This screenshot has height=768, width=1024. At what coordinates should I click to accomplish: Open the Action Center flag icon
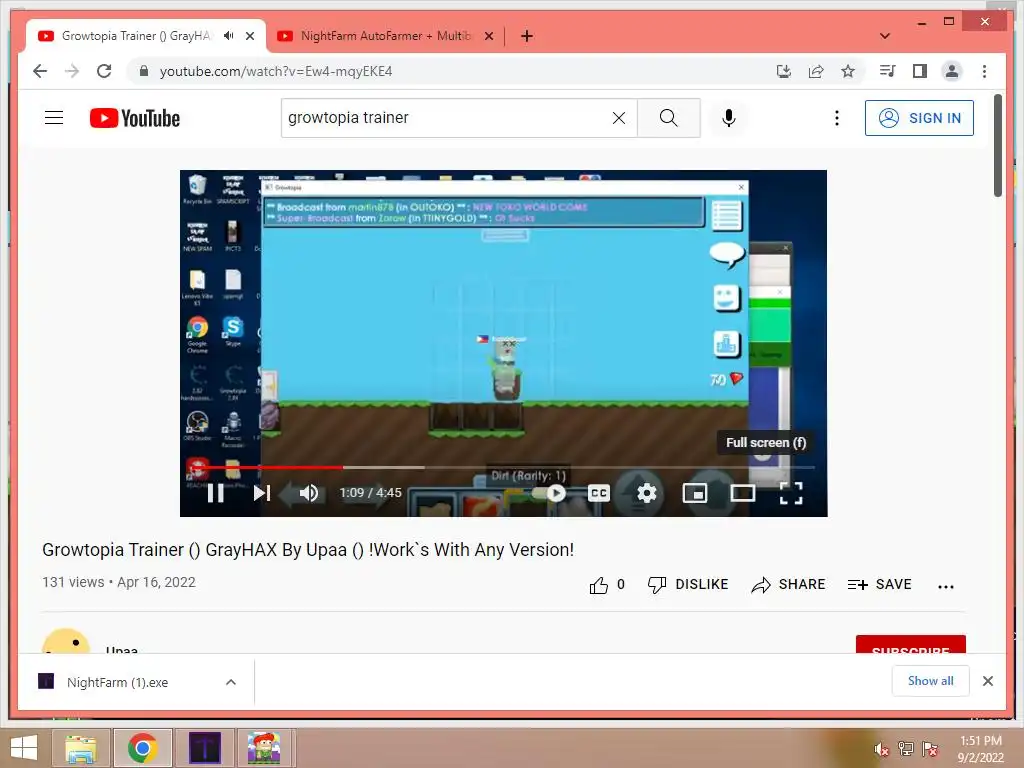(x=930, y=749)
